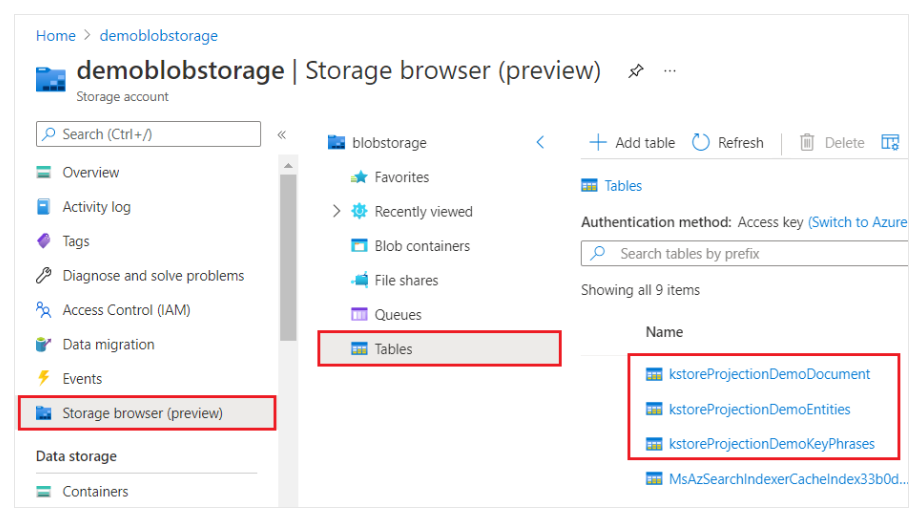Open kstoreProjectionDemoDocument table

[770, 374]
